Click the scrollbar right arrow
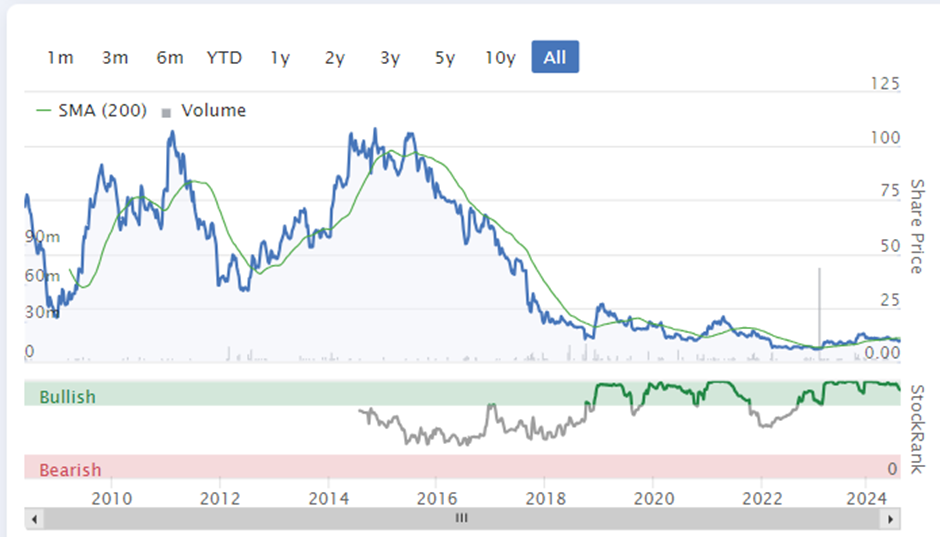 pyautogui.click(x=890, y=519)
